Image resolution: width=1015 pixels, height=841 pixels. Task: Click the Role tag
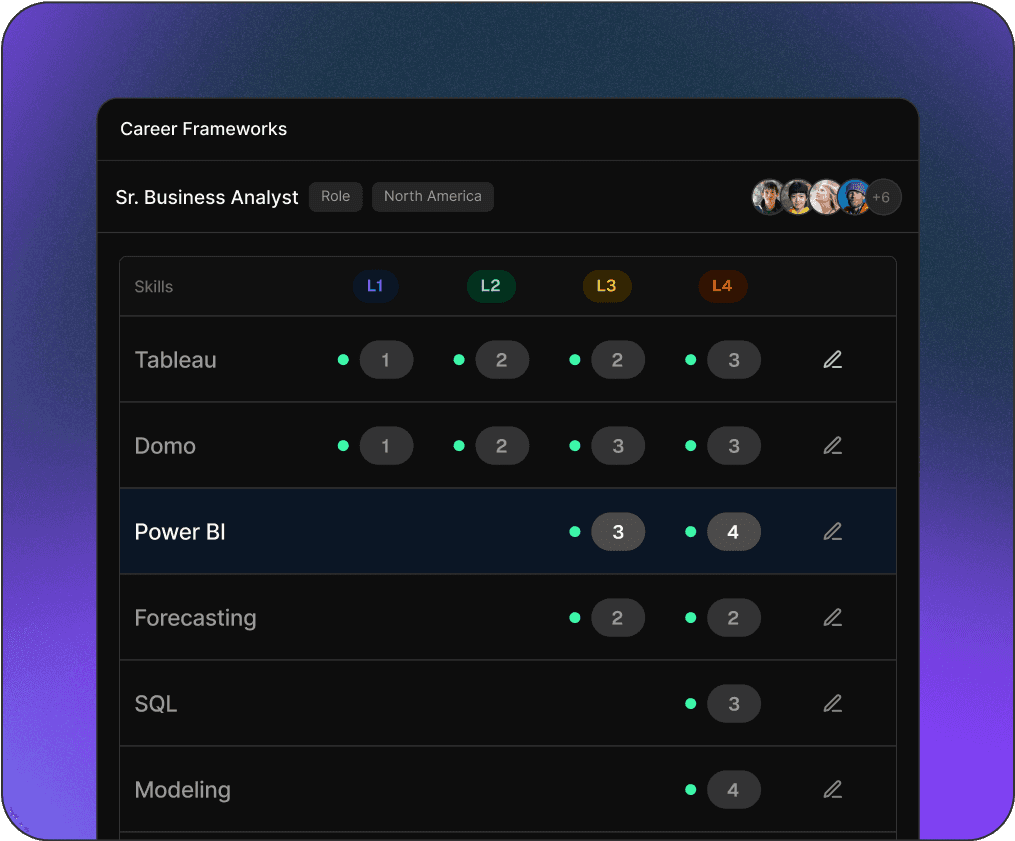click(x=335, y=196)
